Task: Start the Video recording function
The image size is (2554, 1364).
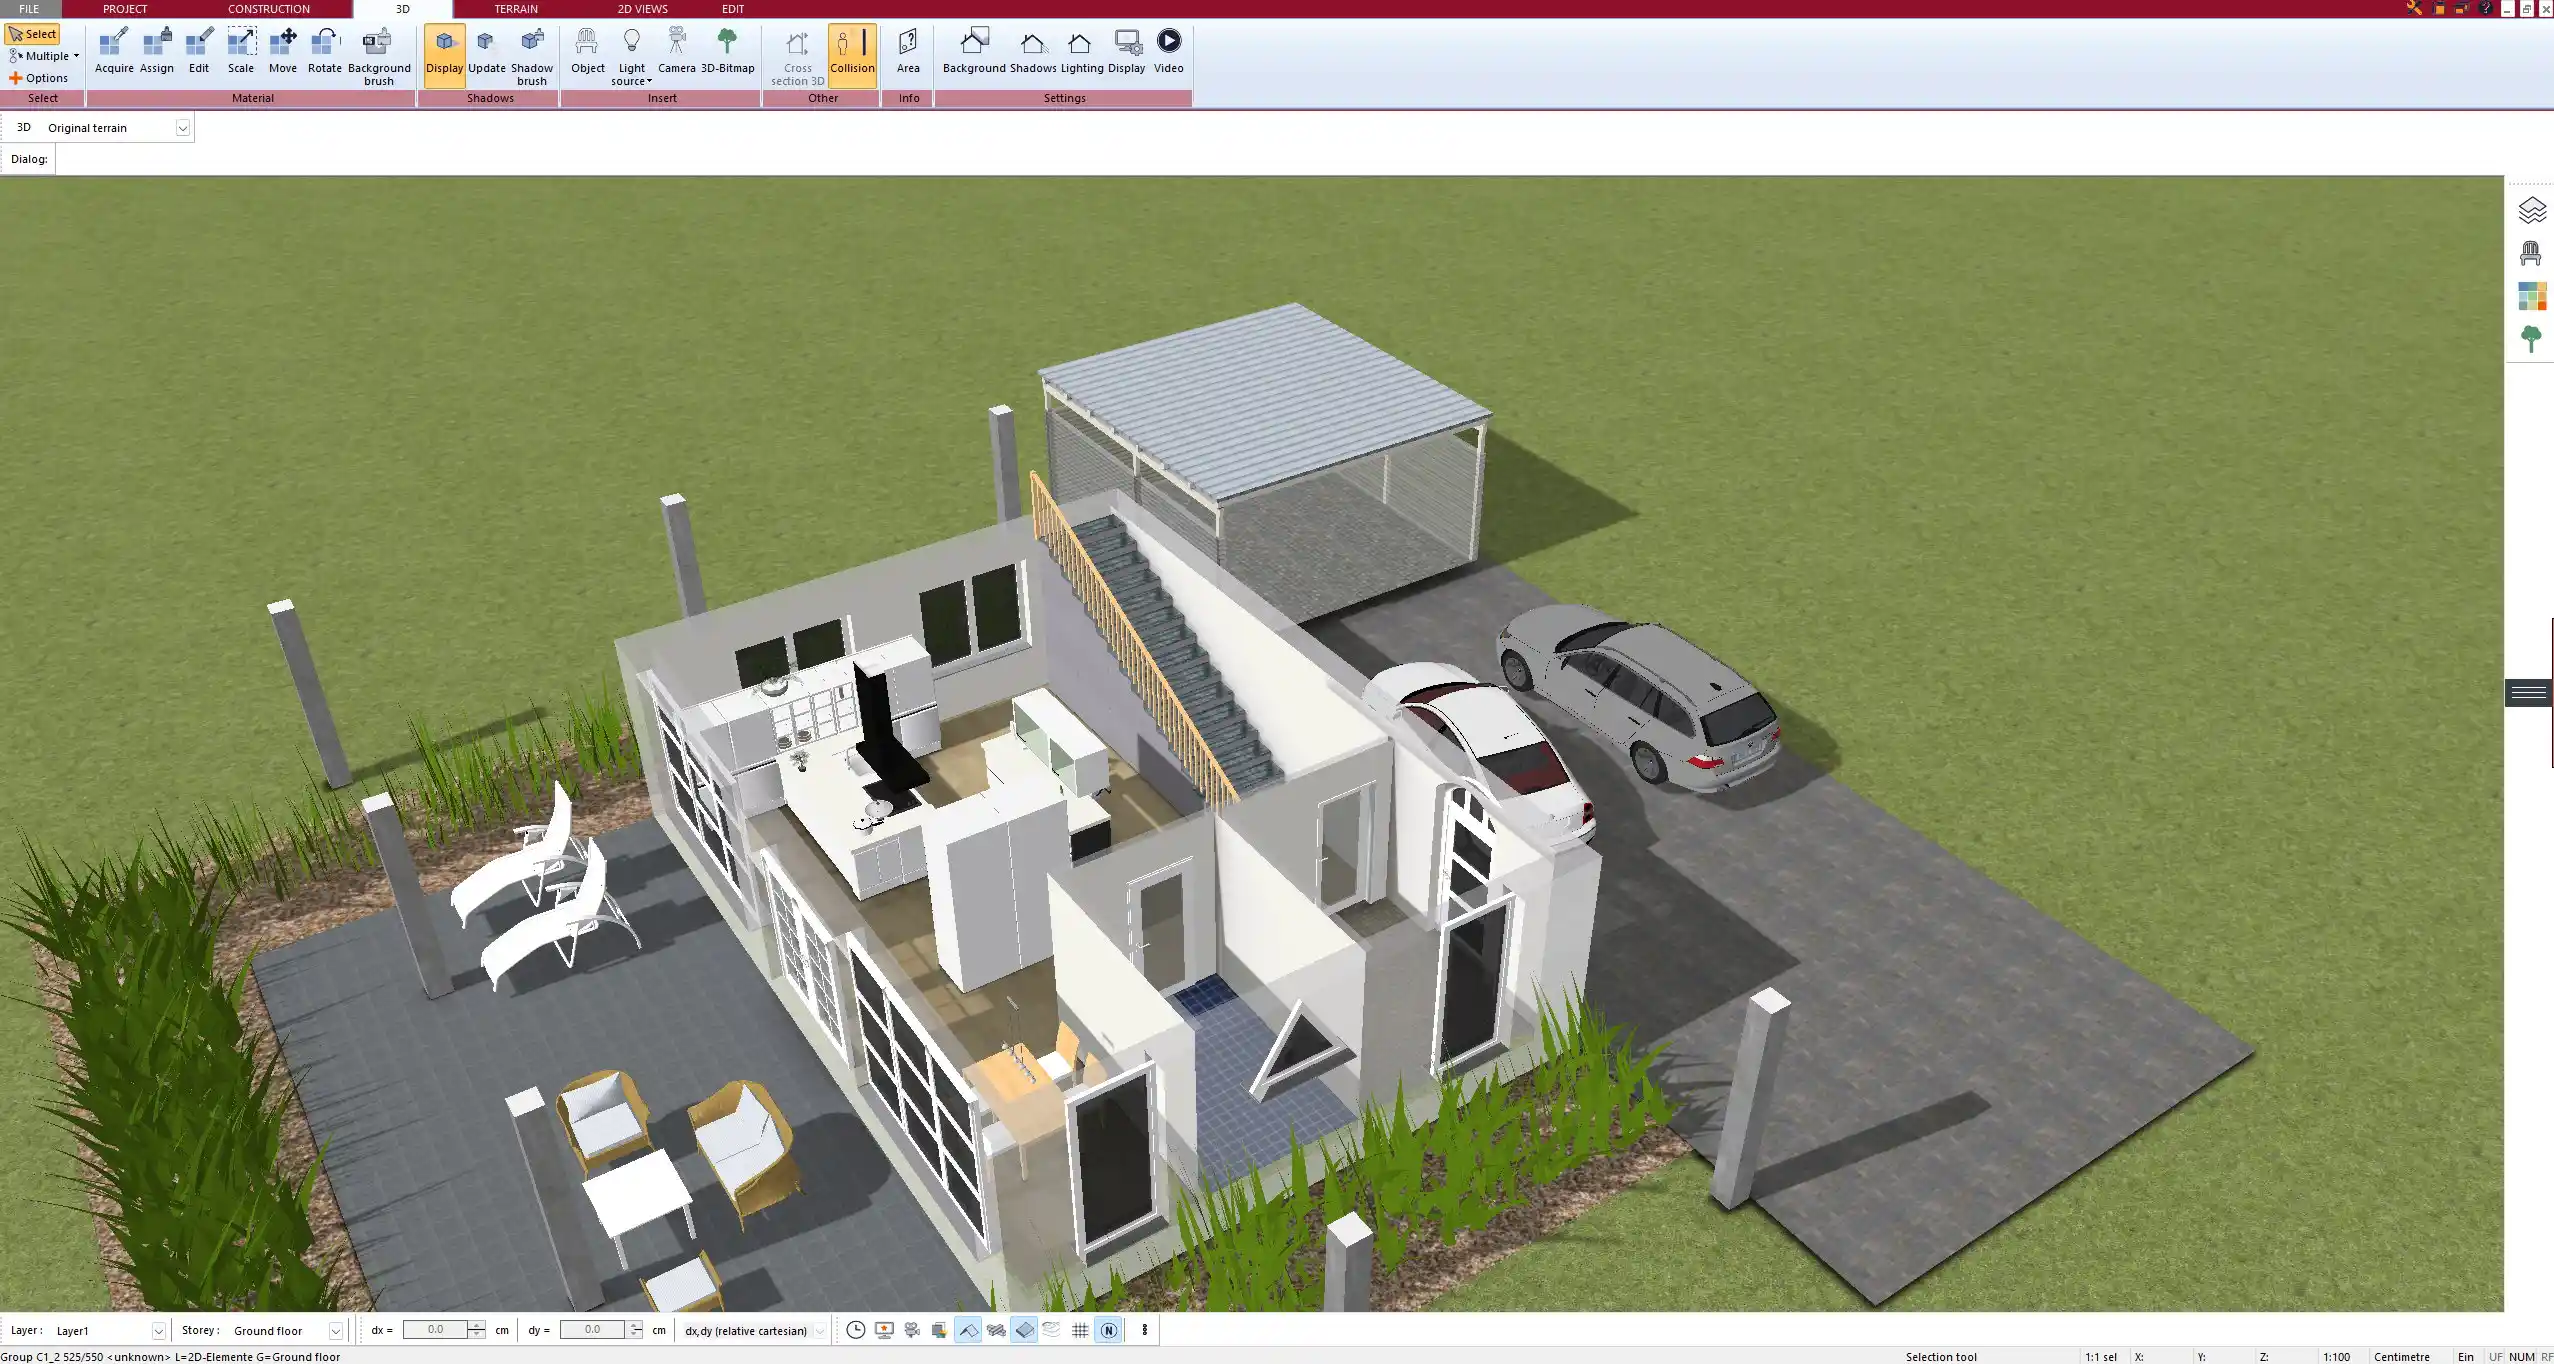Action: [1167, 50]
